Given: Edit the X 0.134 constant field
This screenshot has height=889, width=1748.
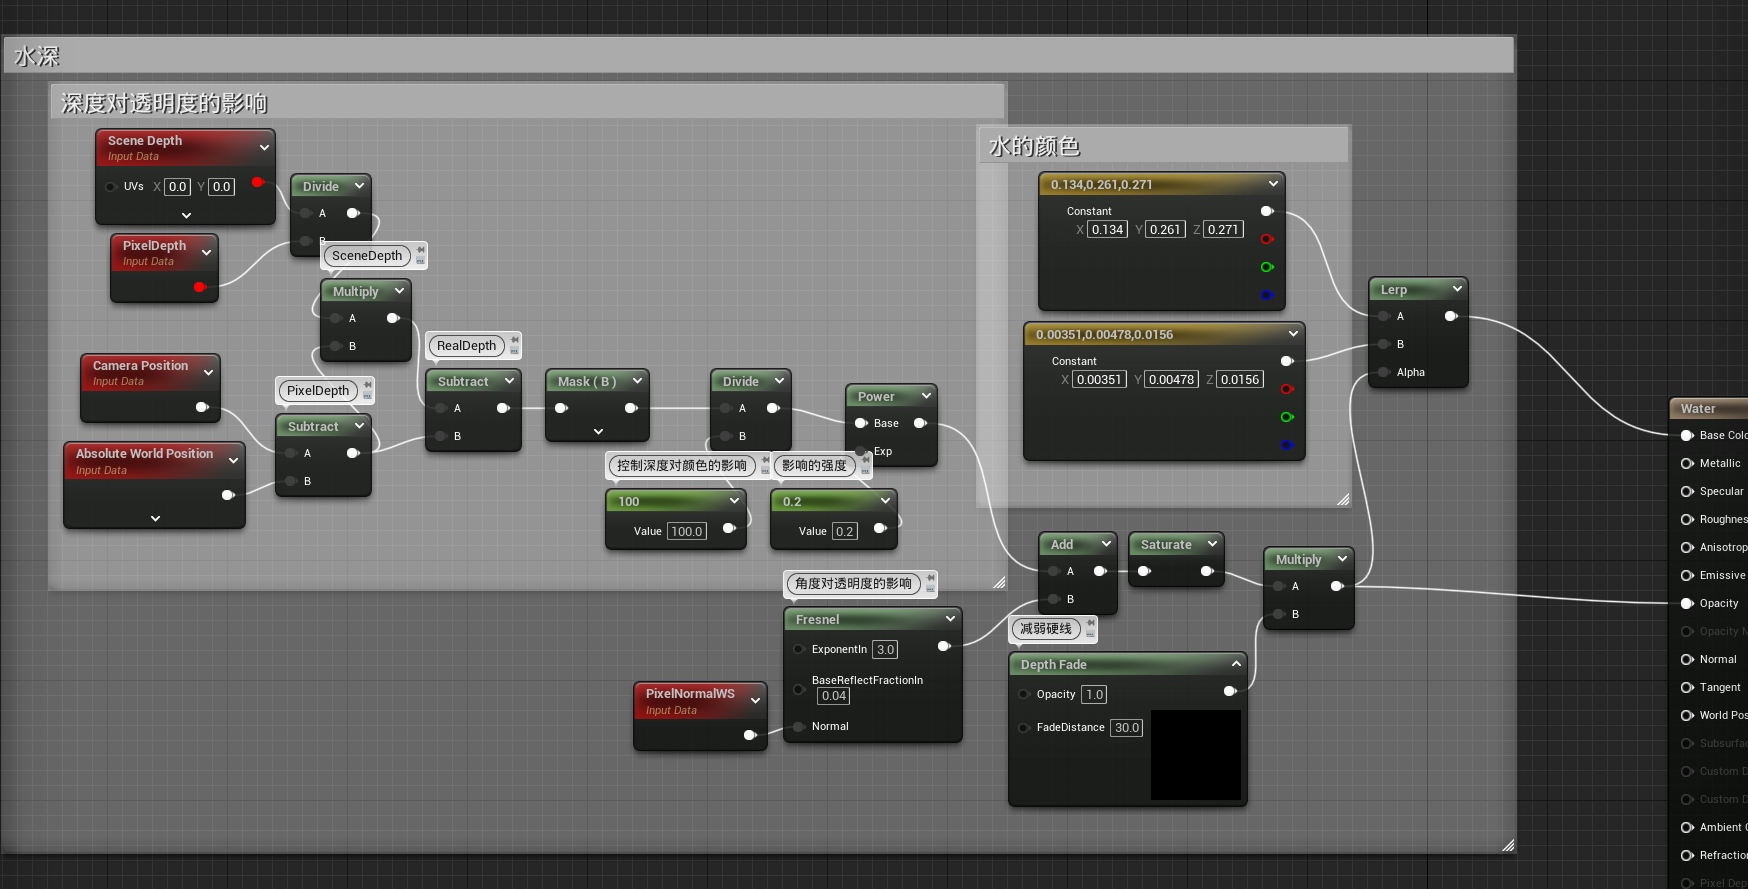Looking at the screenshot, I should [1107, 229].
